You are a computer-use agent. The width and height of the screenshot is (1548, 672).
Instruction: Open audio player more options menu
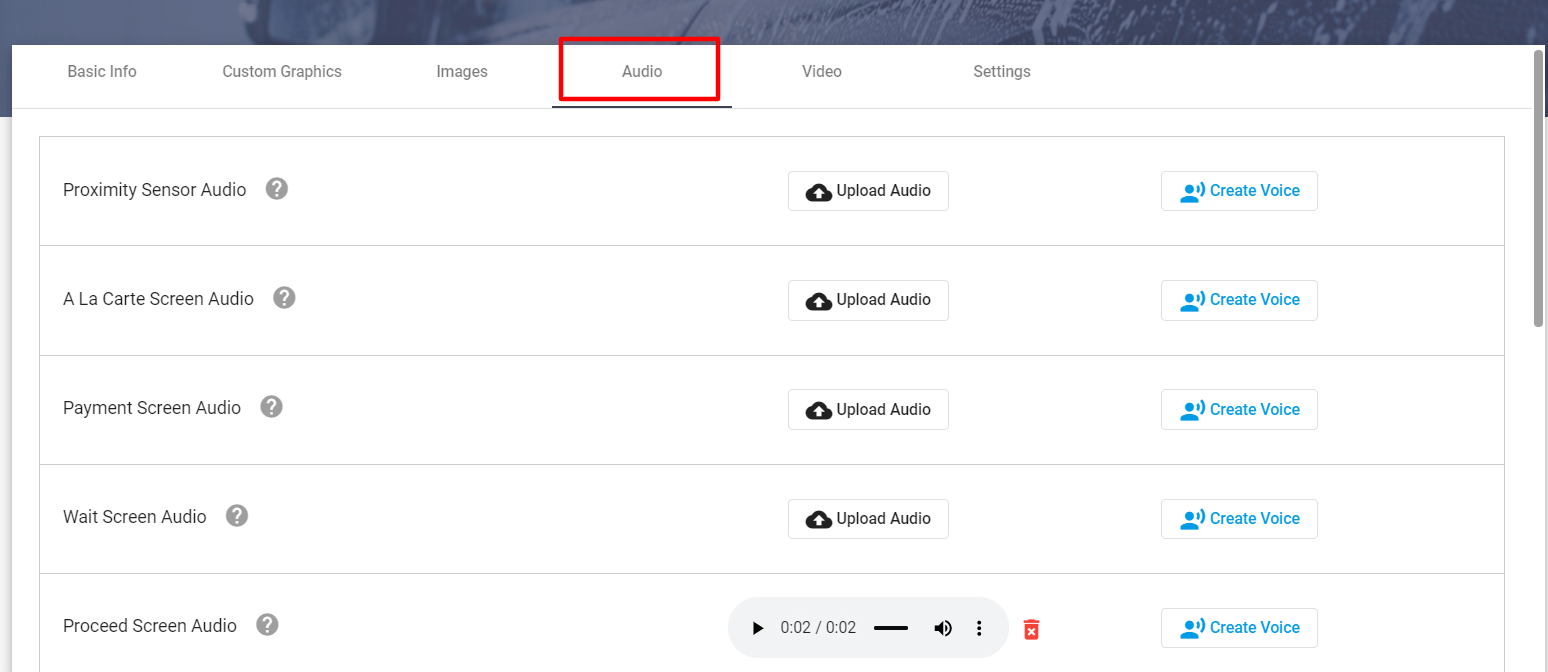click(979, 628)
